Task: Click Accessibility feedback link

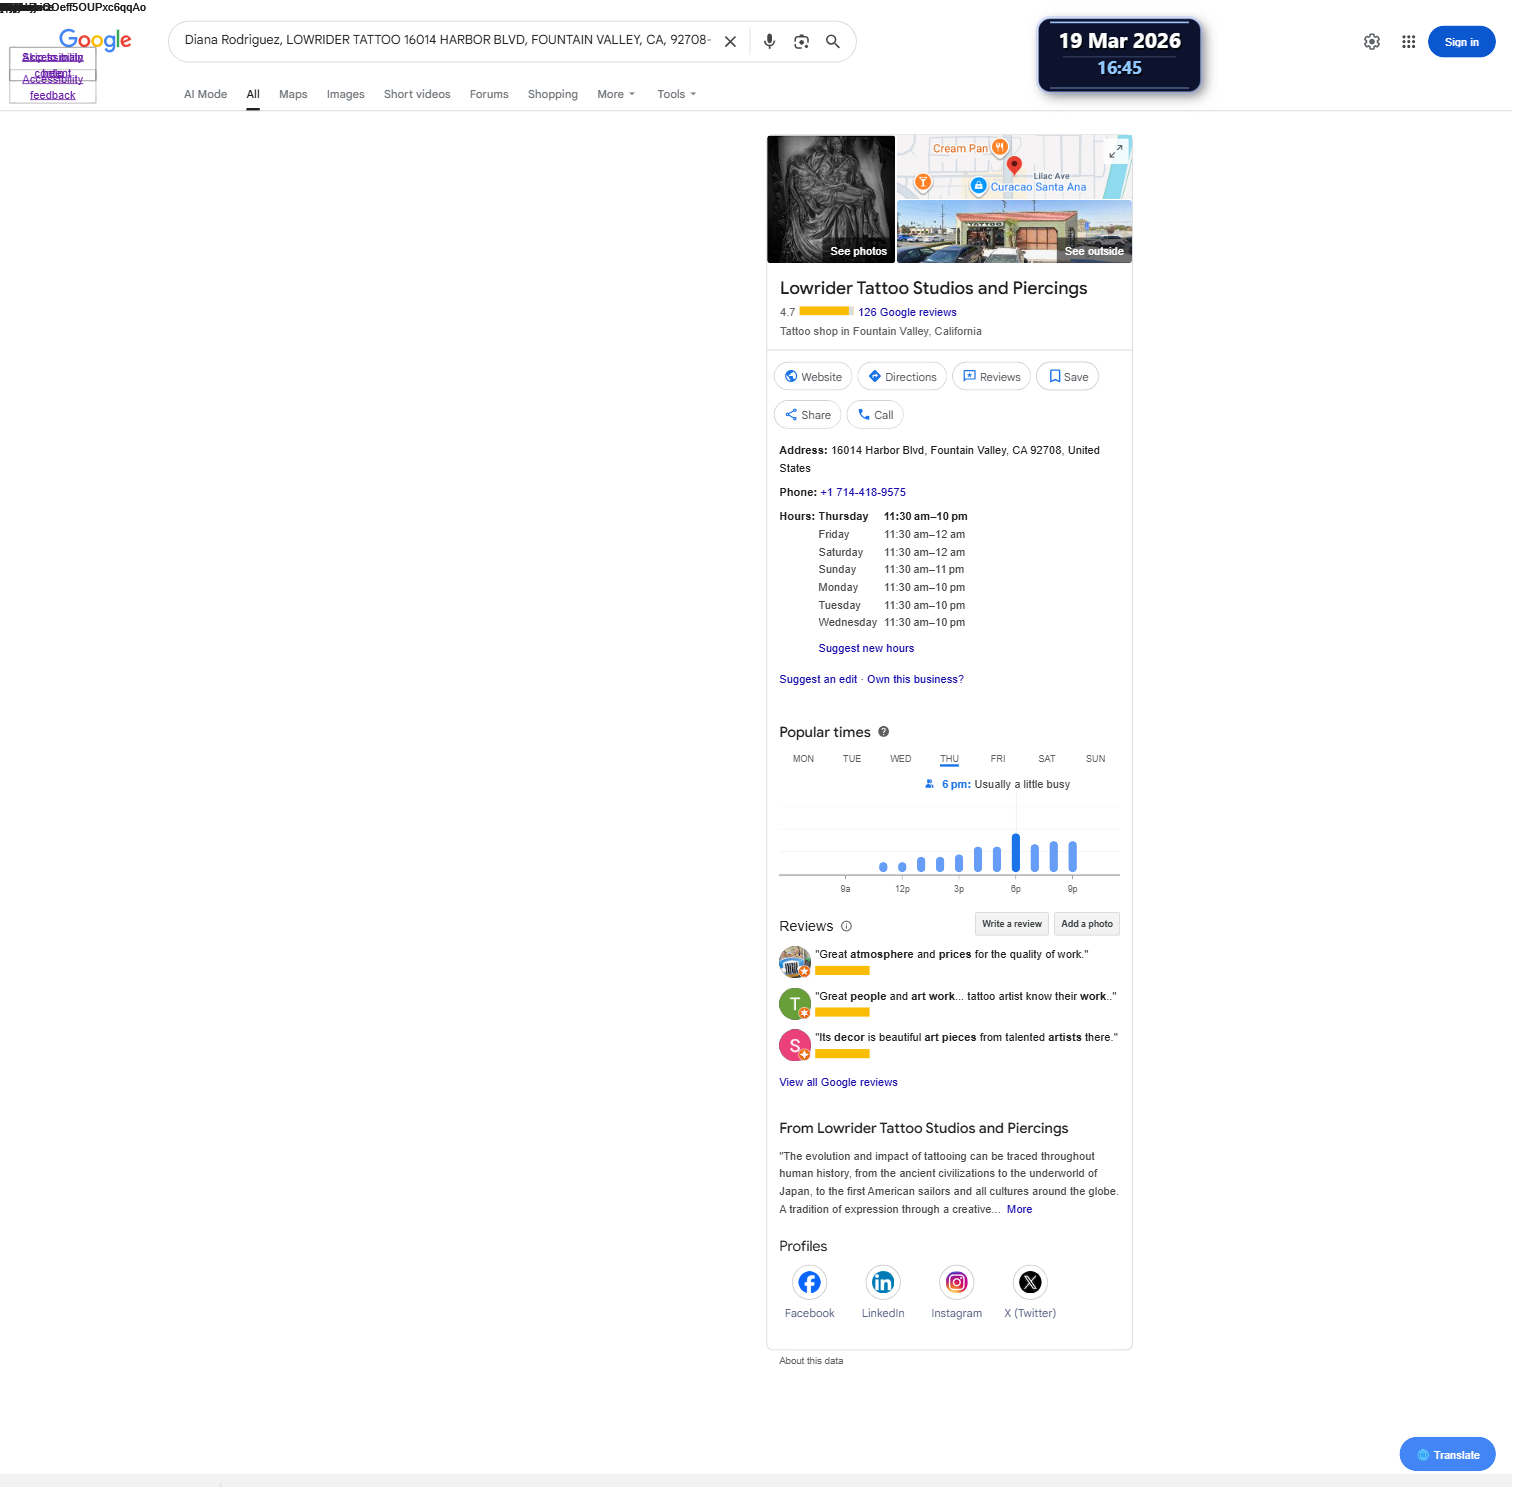Action: [x=53, y=87]
